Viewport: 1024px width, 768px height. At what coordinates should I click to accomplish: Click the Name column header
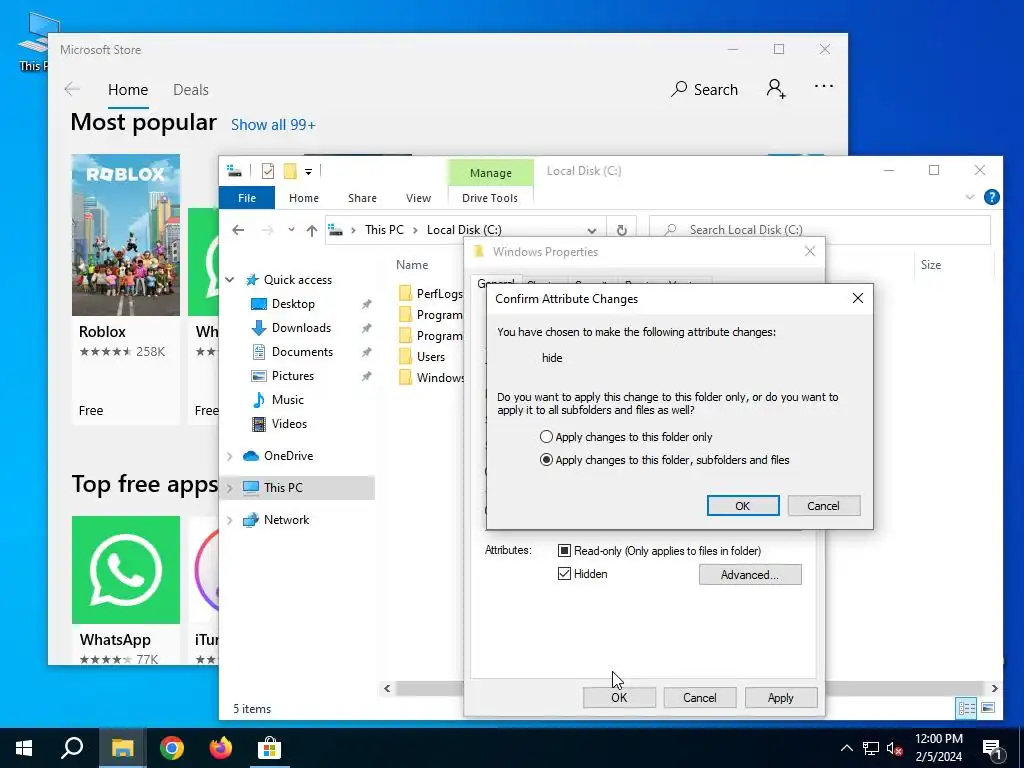click(412, 264)
